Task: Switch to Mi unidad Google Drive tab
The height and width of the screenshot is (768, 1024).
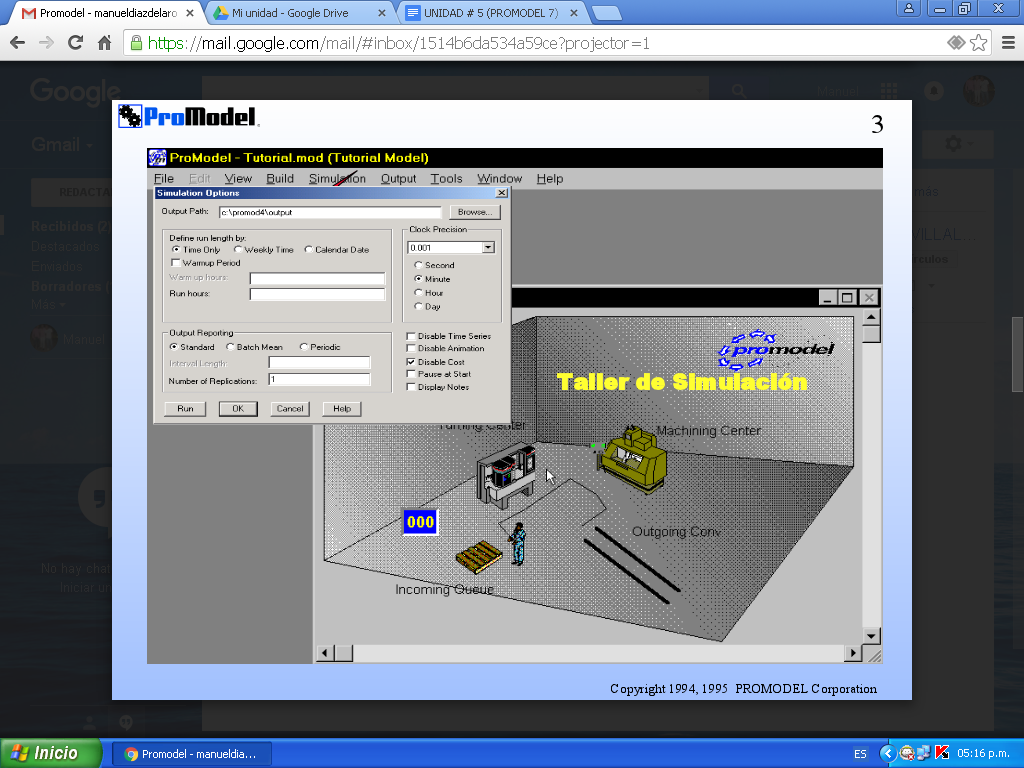Action: [x=298, y=13]
